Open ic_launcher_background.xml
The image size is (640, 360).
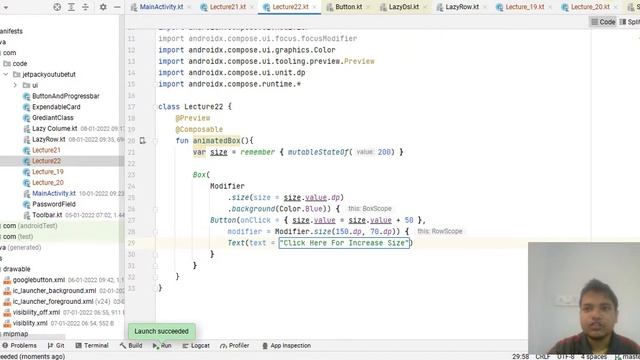tap(54, 291)
